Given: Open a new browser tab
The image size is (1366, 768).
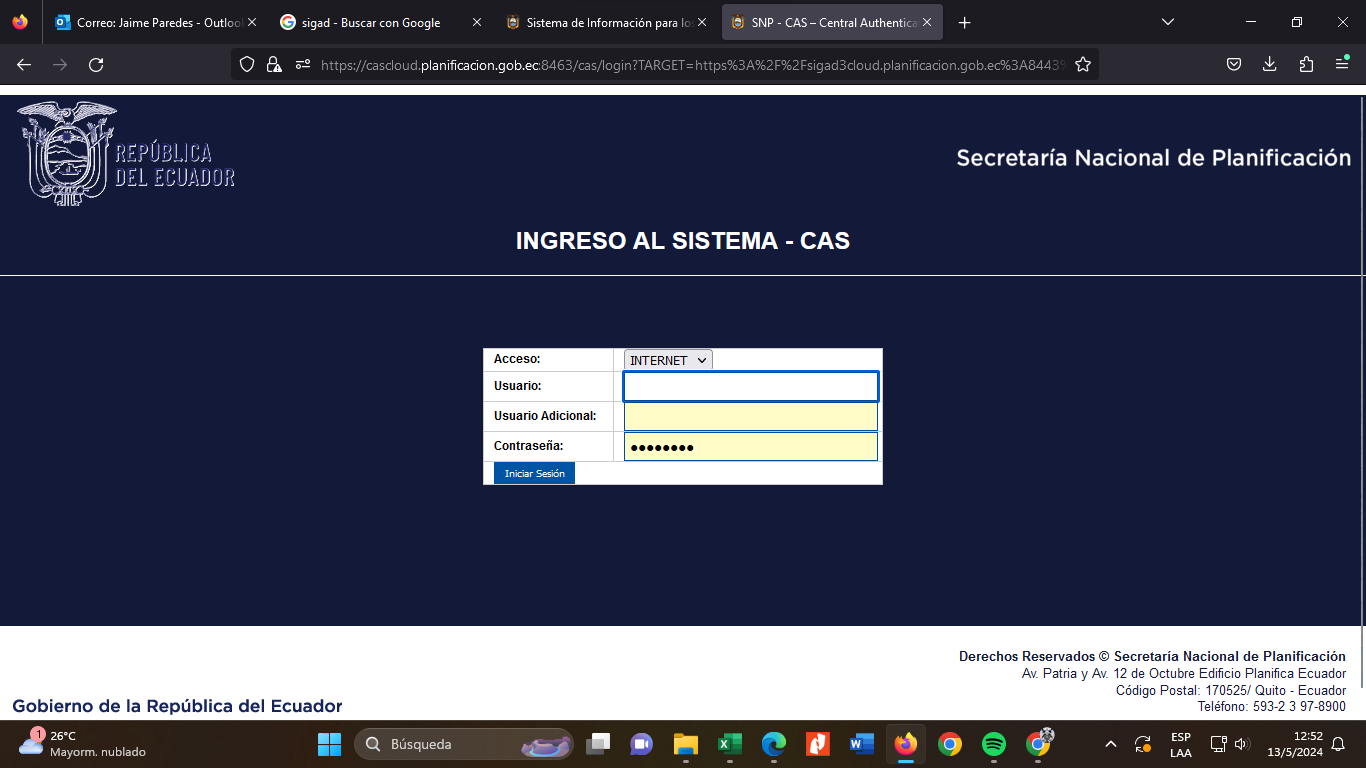Looking at the screenshot, I should pos(964,22).
